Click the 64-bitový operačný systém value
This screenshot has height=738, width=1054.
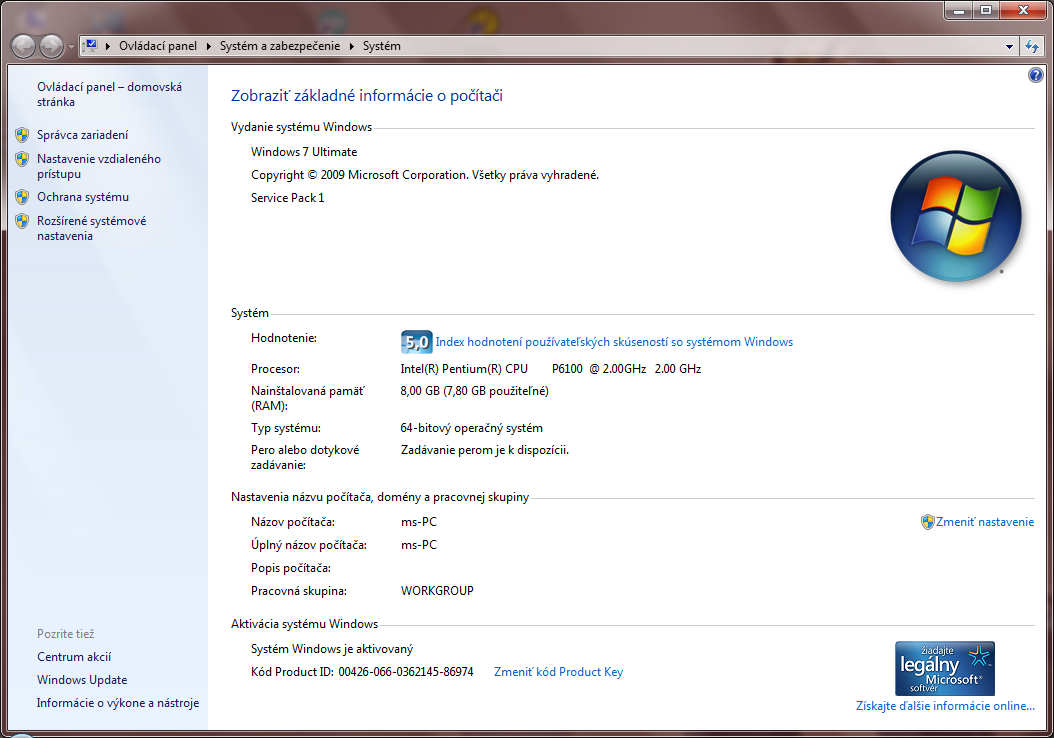click(x=471, y=428)
